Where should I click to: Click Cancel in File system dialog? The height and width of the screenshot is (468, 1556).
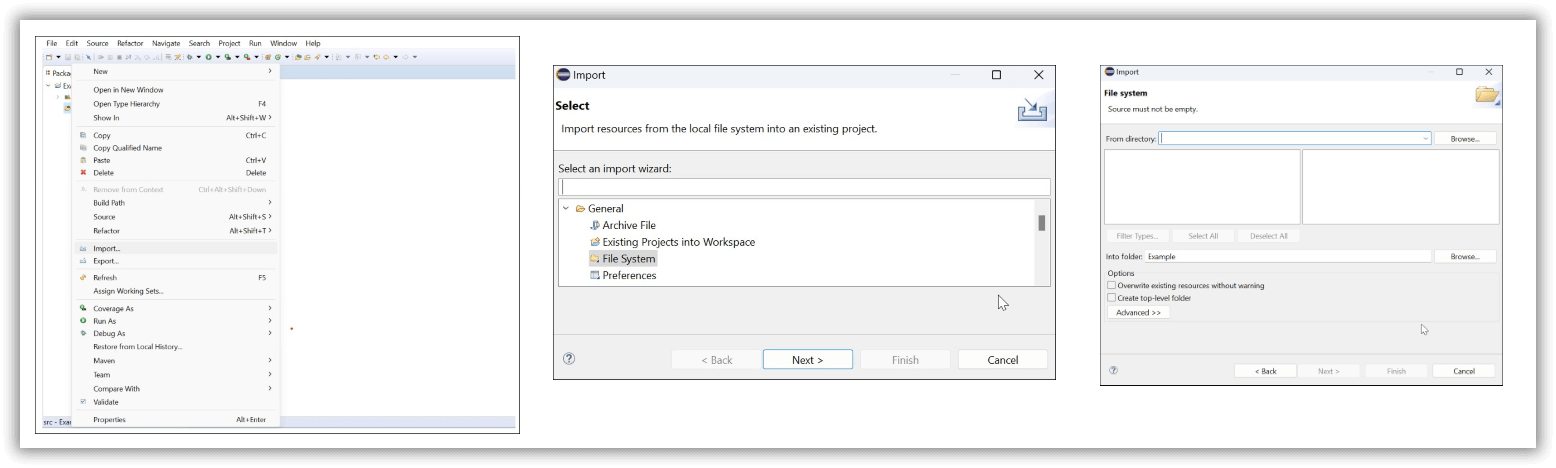click(1464, 371)
